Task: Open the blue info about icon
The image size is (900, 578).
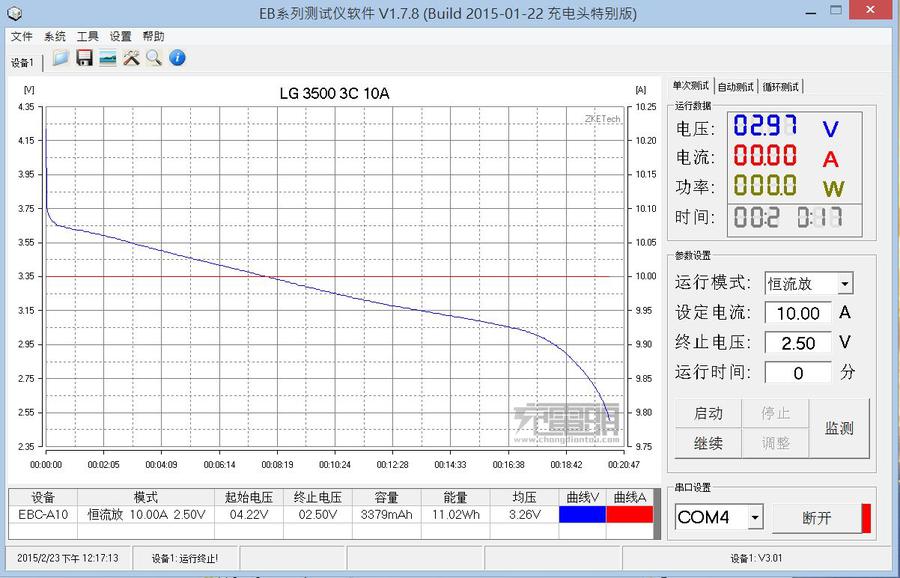Action: 177,58
